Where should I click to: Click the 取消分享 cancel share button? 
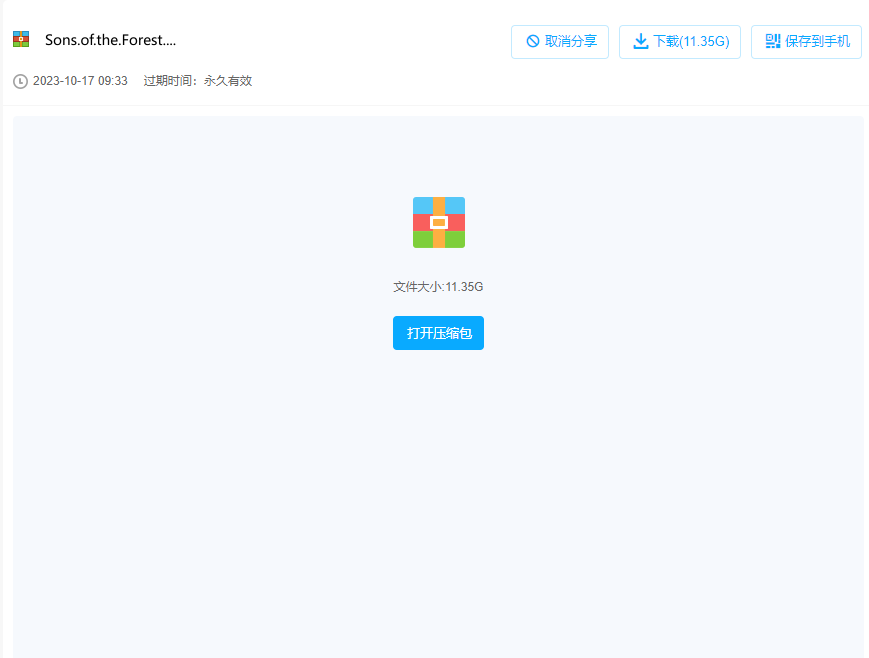pos(560,42)
